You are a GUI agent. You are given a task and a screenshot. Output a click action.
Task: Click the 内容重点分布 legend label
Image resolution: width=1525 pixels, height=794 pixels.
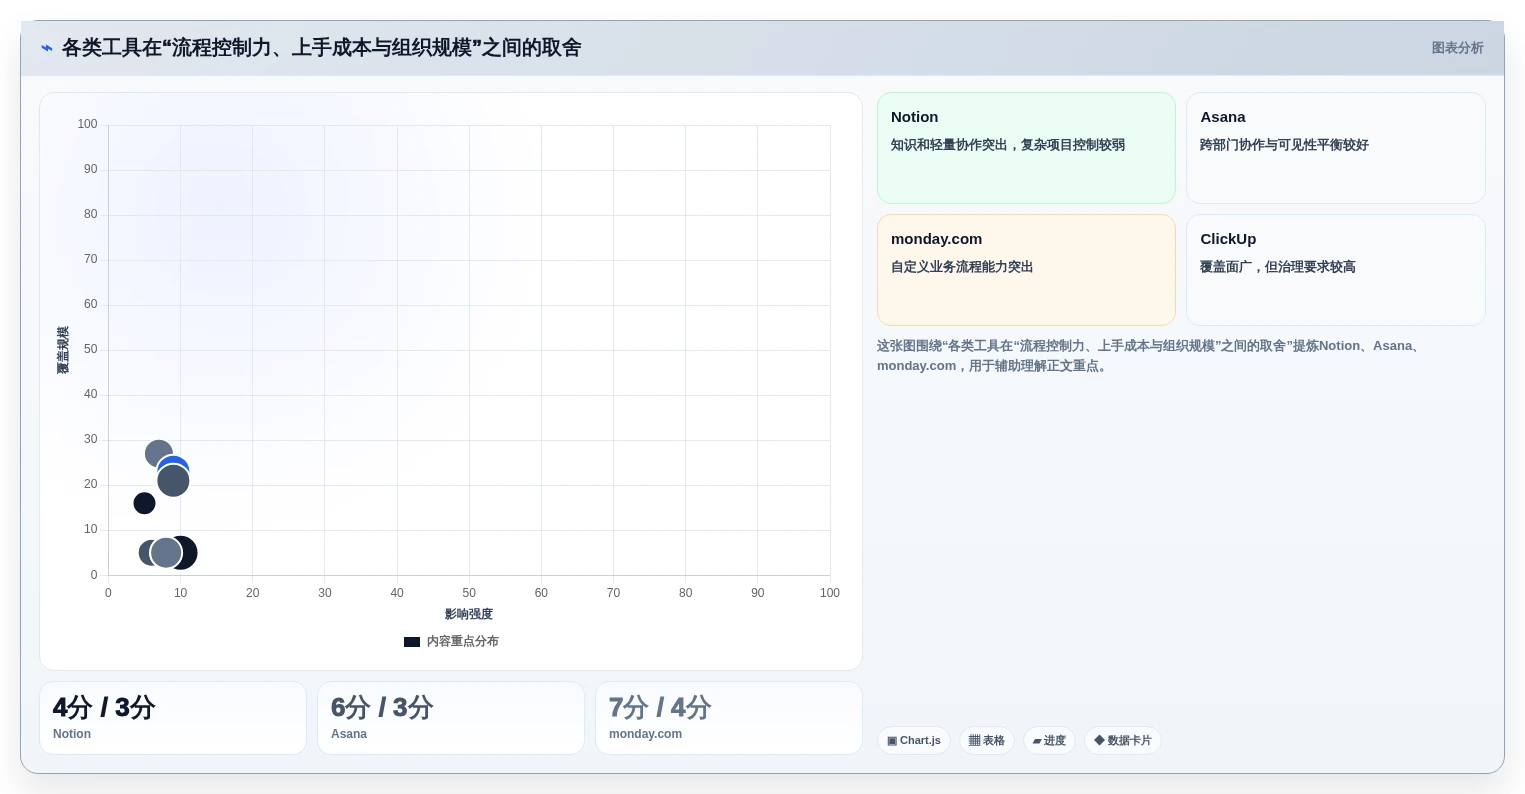click(462, 642)
